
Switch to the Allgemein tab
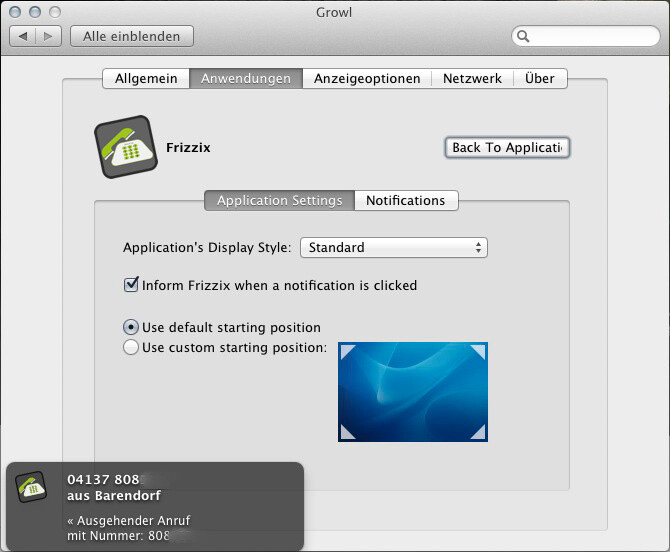[146, 78]
